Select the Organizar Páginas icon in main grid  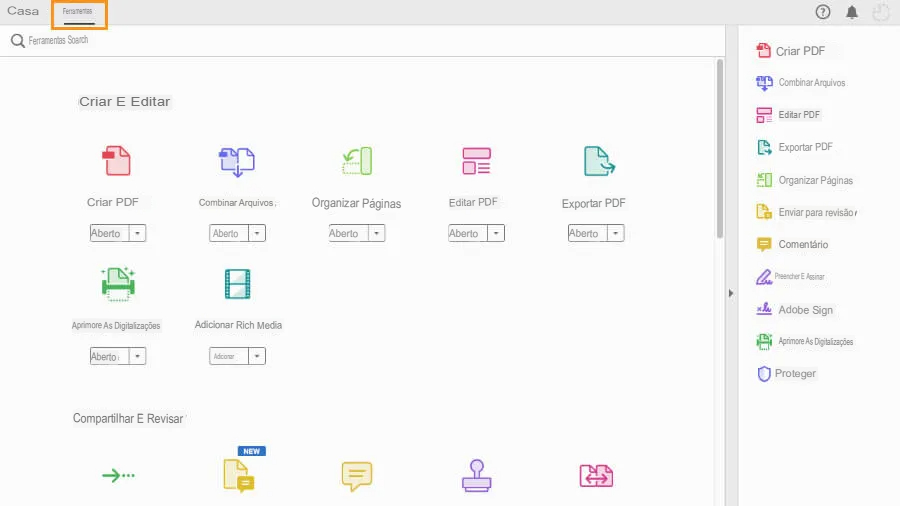tap(357, 161)
